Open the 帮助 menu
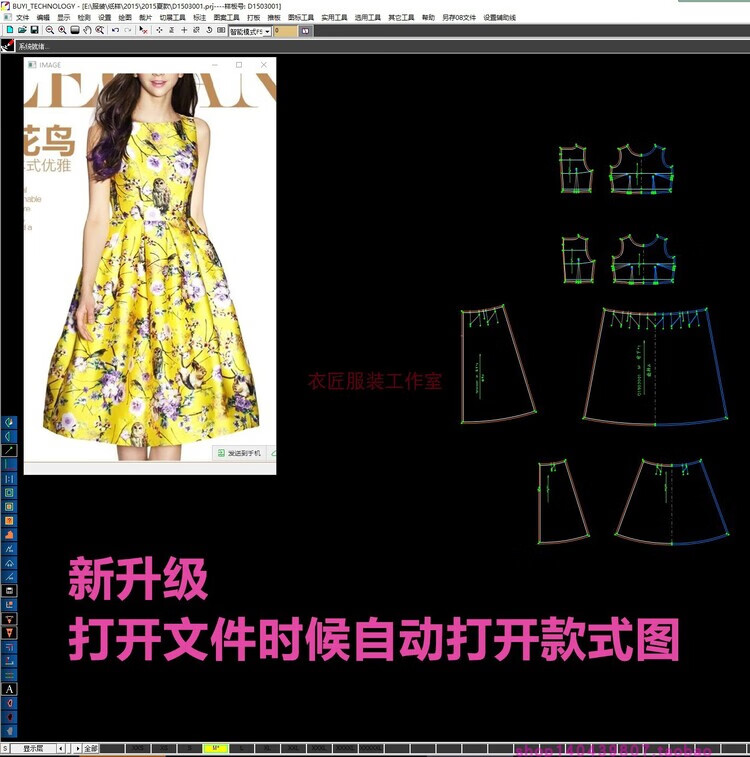 [x=428, y=17]
